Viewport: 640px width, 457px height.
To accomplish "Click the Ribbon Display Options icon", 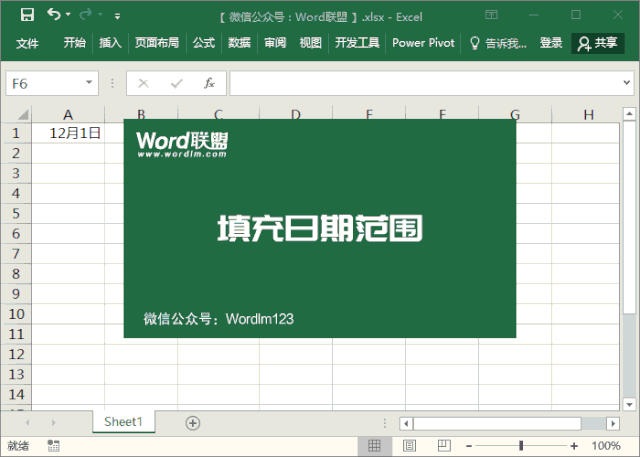I will tap(491, 15).
